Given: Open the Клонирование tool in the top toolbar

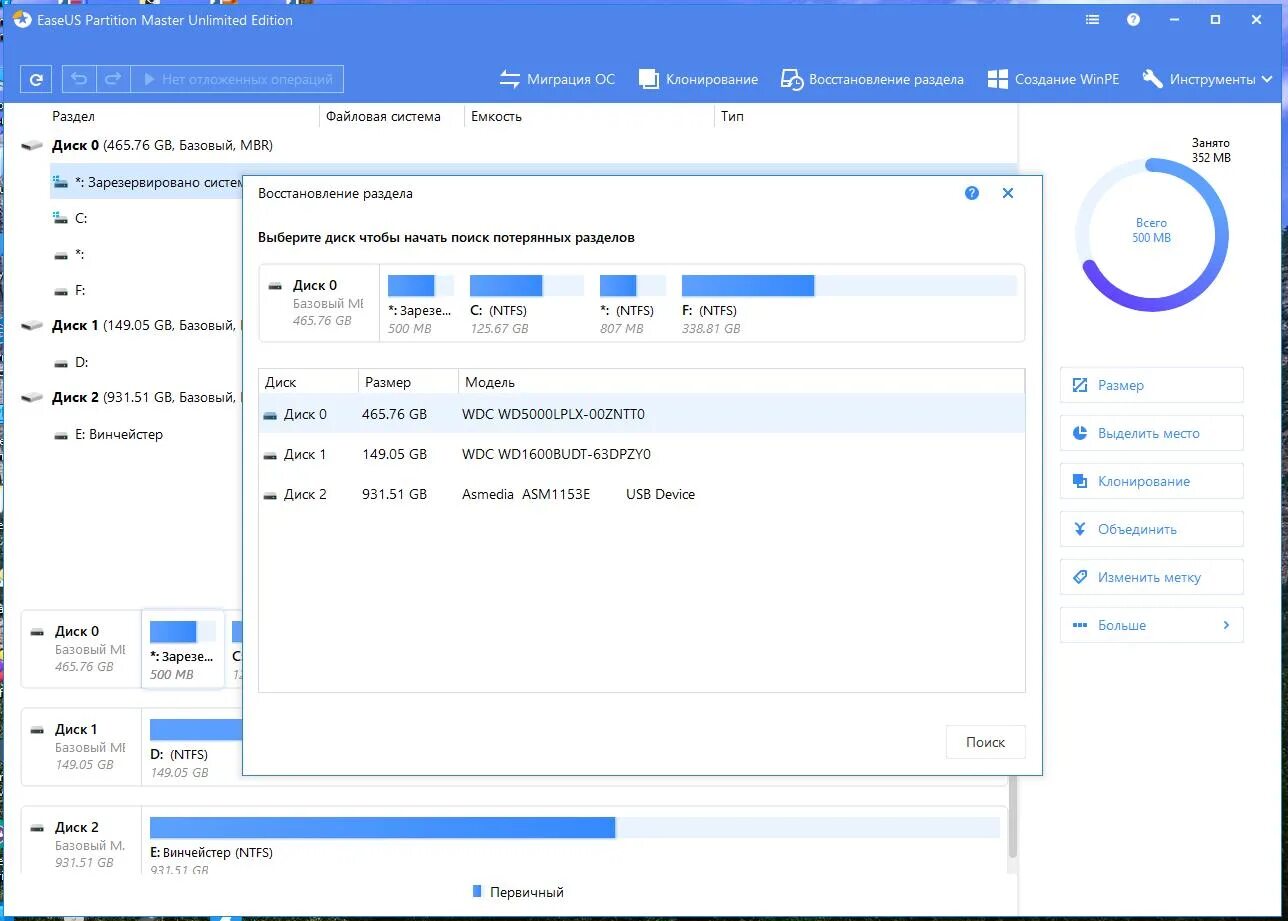Looking at the screenshot, I should click(x=698, y=79).
